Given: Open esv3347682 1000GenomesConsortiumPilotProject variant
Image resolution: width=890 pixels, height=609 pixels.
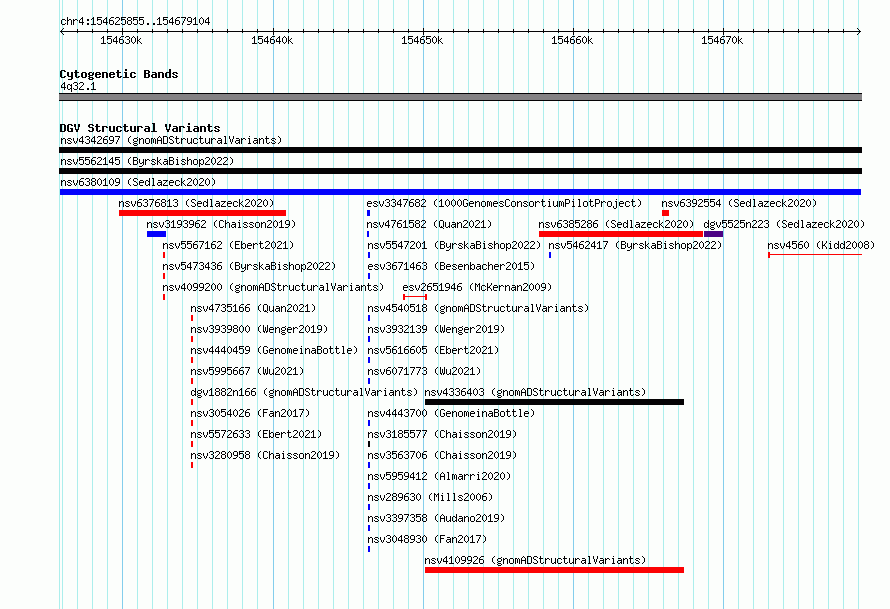Looking at the screenshot, I should pos(504,203).
